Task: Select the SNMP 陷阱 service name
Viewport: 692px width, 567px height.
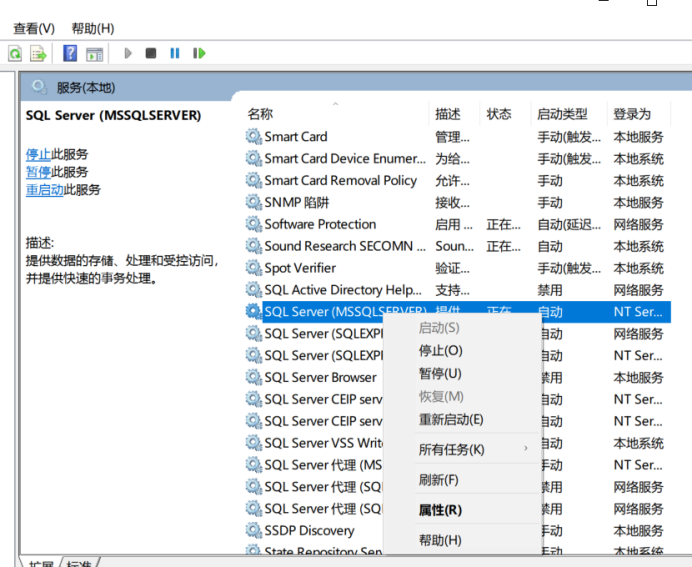Action: click(297, 203)
